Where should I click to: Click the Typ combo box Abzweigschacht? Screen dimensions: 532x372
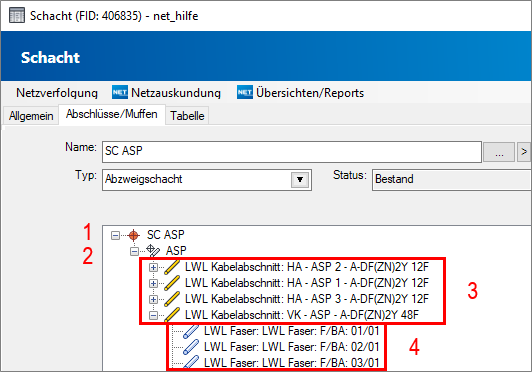[207, 180]
